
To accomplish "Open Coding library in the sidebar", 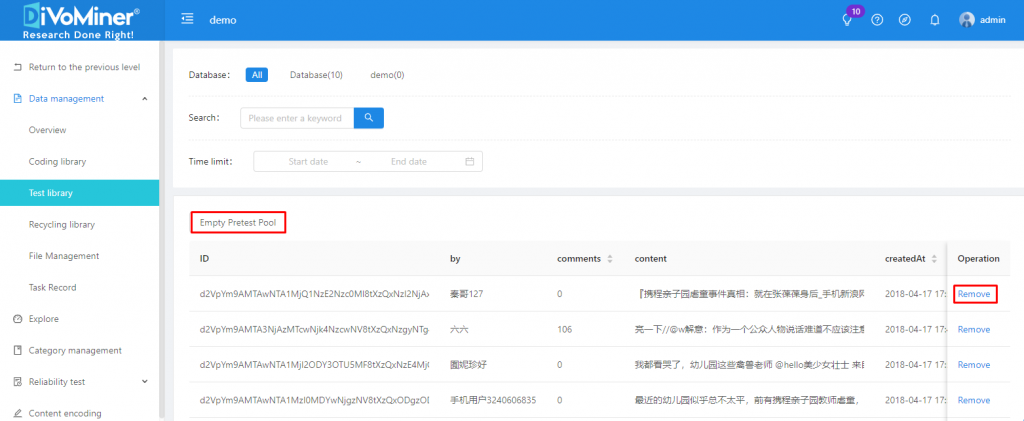I will pyautogui.click(x=57, y=162).
